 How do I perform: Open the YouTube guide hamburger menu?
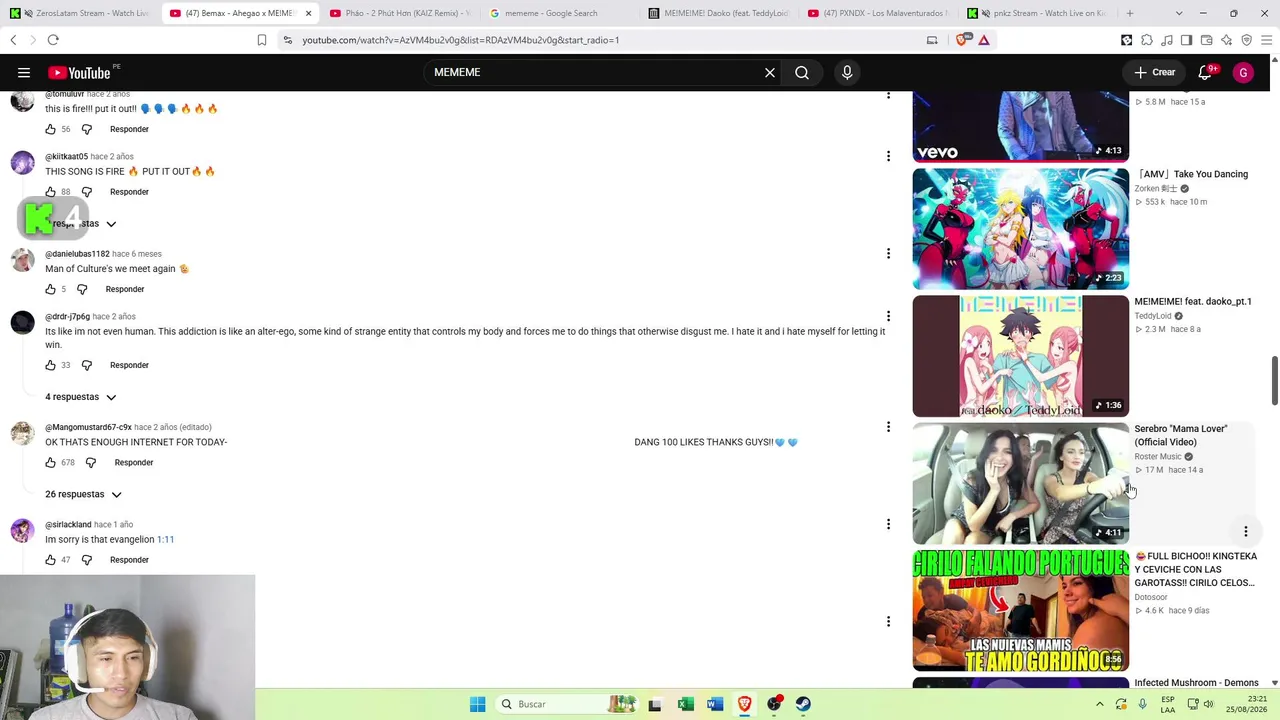(x=24, y=72)
